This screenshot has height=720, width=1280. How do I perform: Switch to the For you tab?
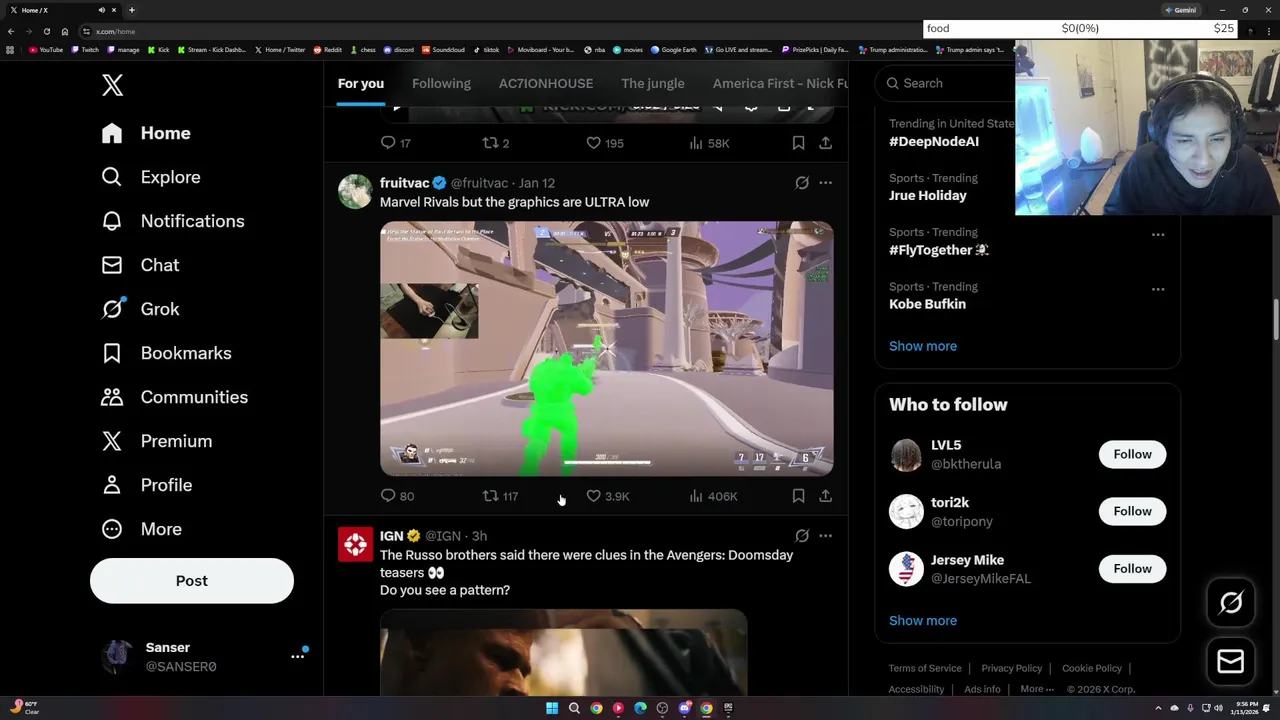point(361,83)
